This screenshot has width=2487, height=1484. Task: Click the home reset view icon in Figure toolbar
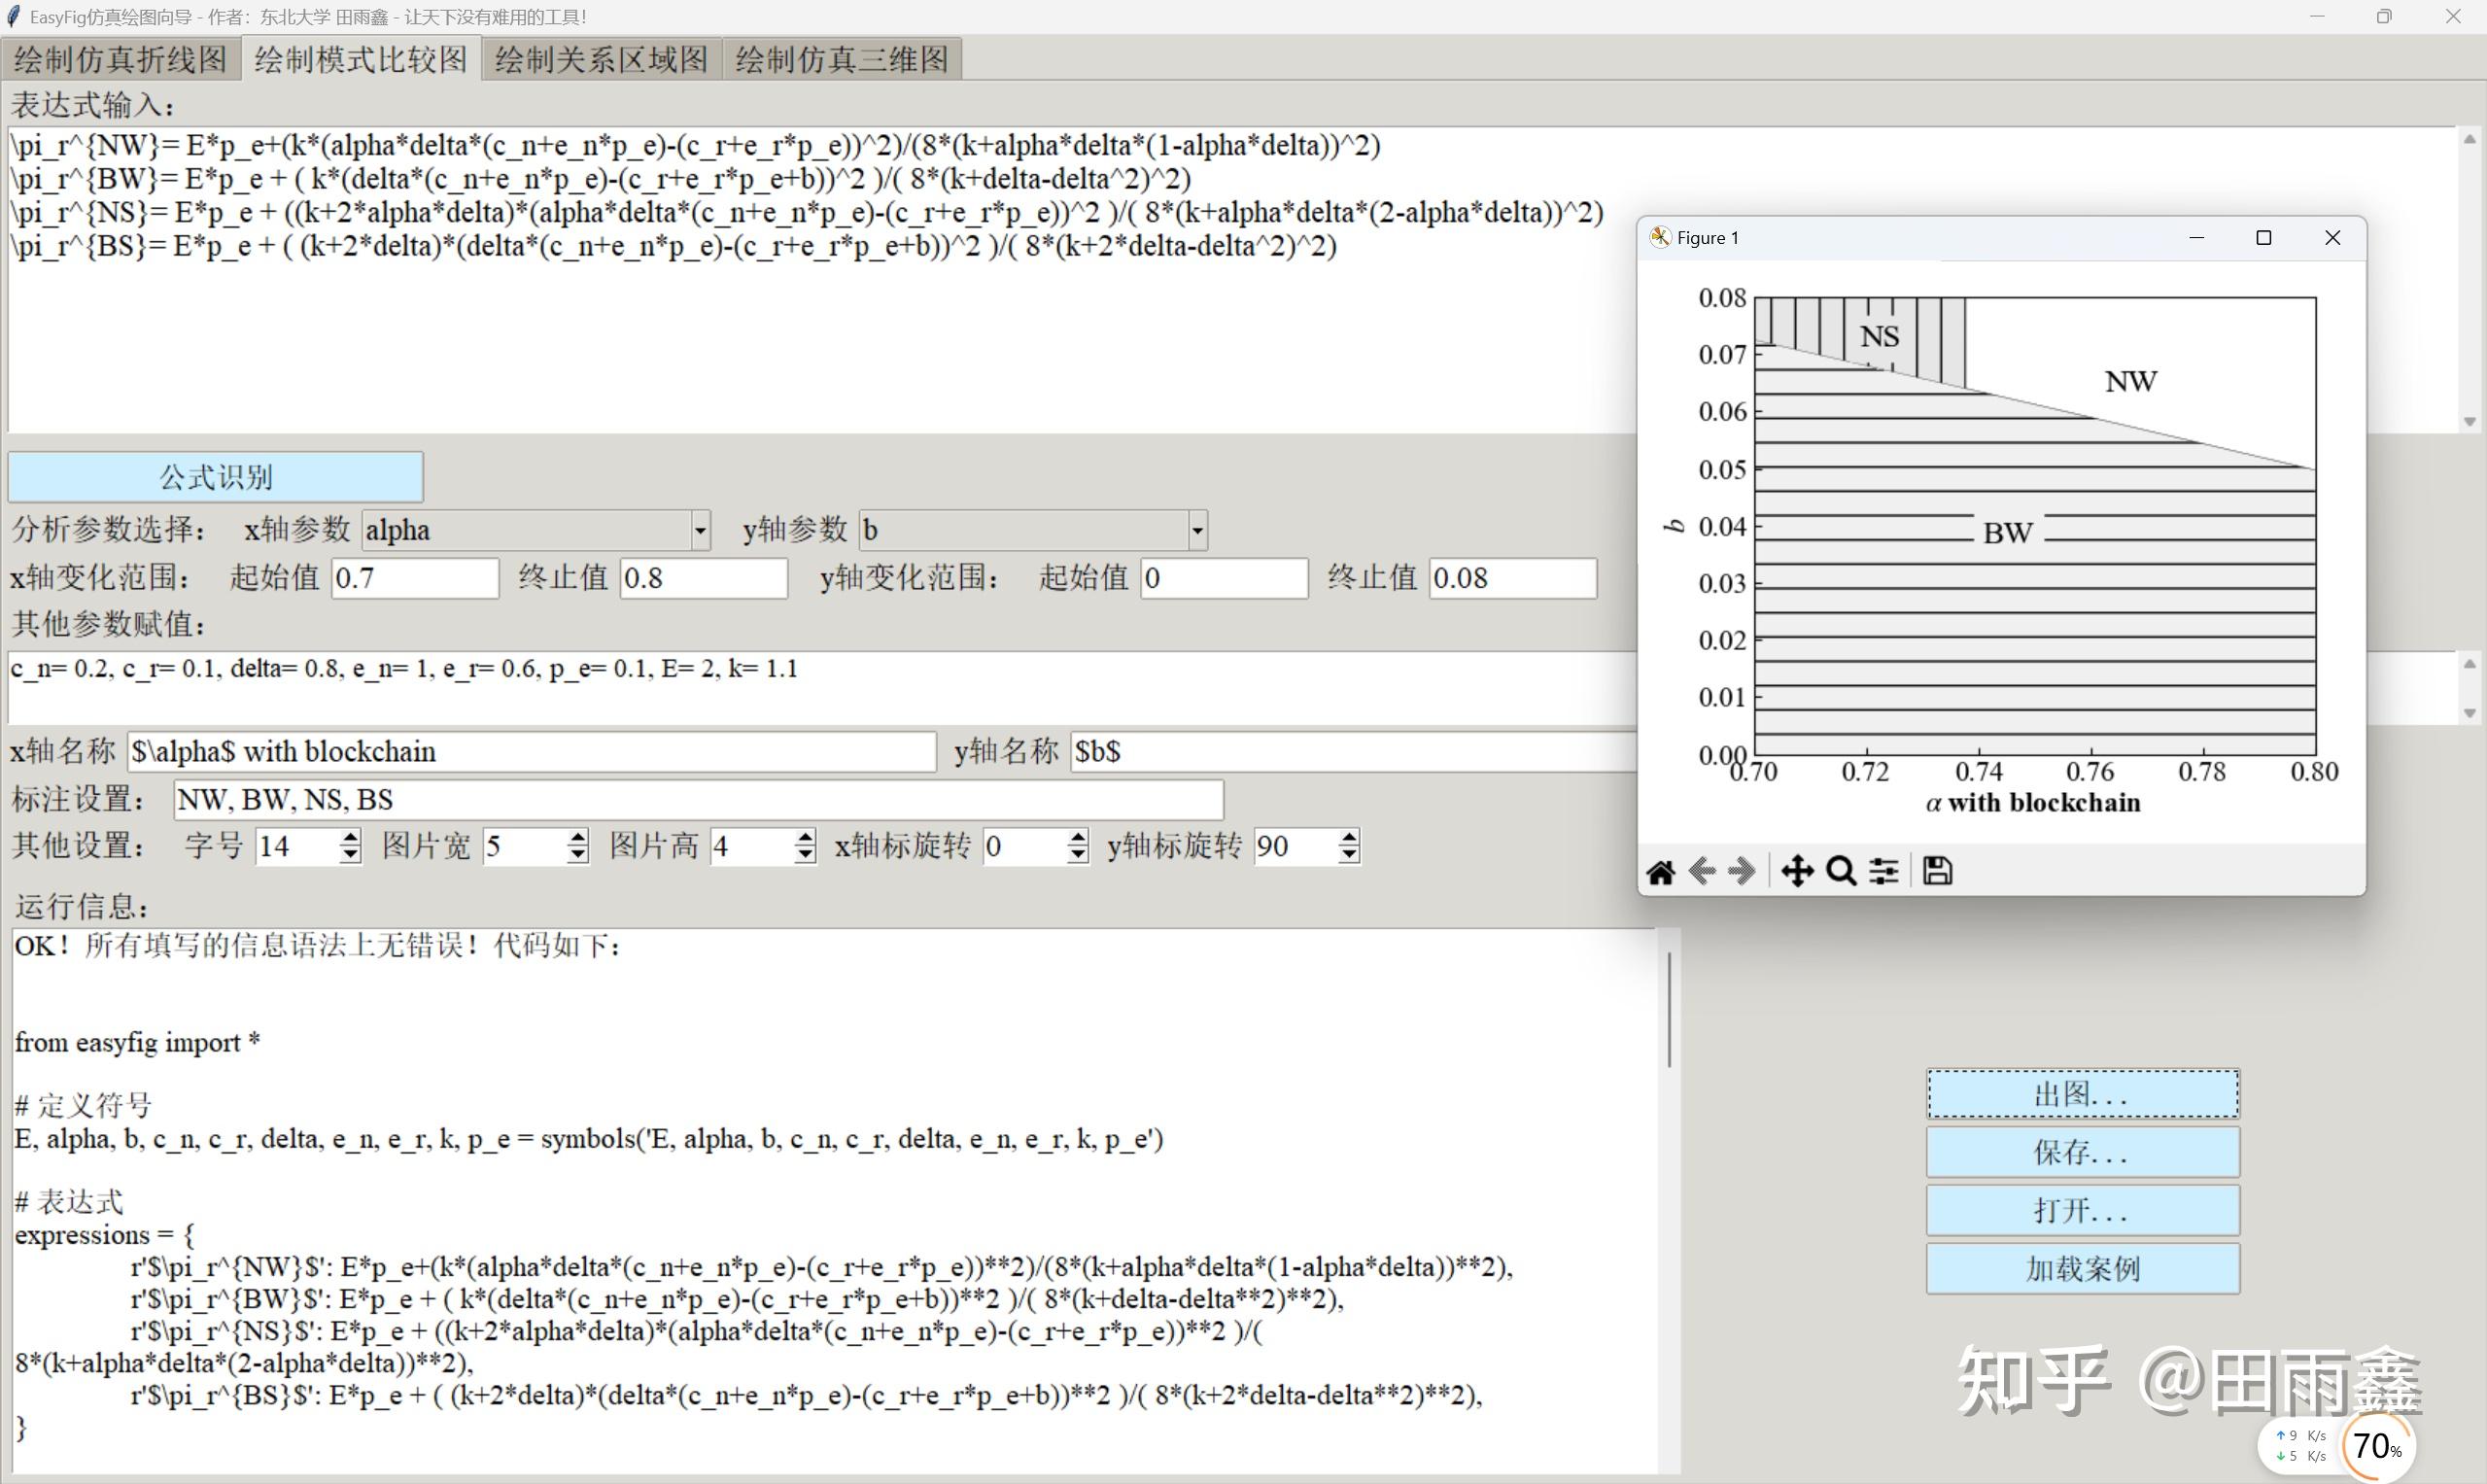[x=1660, y=871]
